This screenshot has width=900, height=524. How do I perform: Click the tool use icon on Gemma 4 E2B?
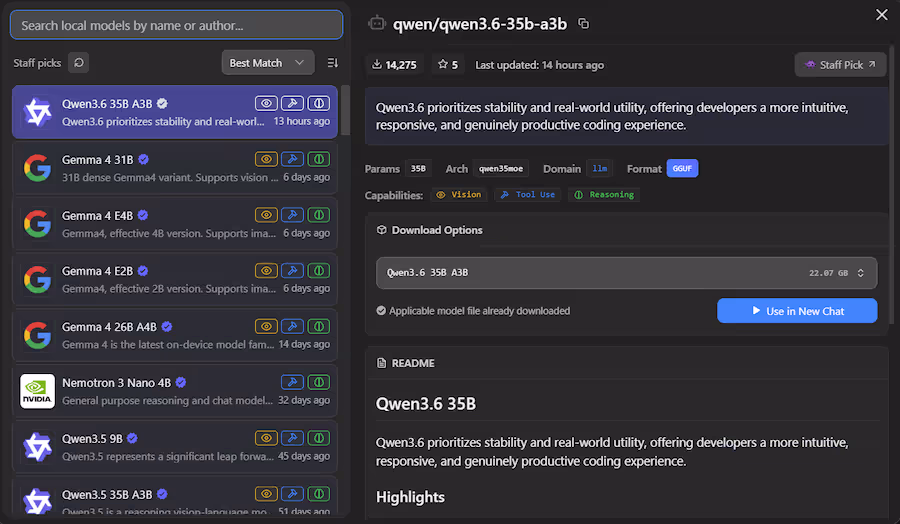tap(292, 270)
